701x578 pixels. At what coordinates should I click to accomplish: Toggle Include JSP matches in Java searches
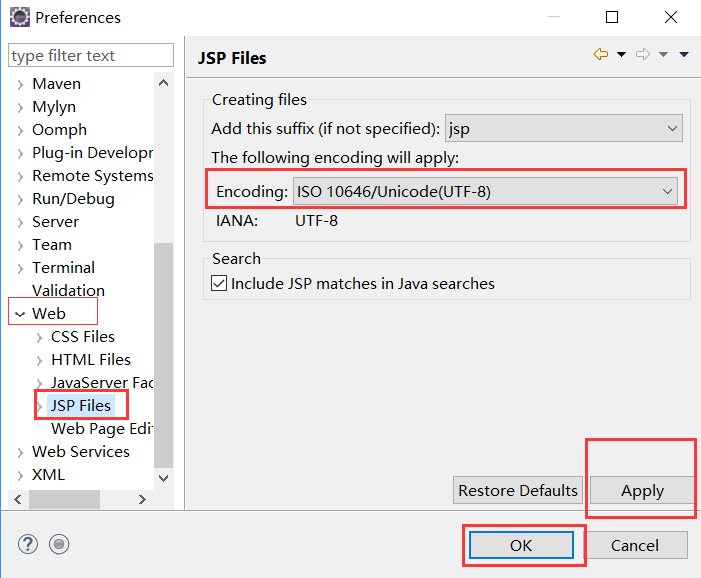click(x=219, y=283)
